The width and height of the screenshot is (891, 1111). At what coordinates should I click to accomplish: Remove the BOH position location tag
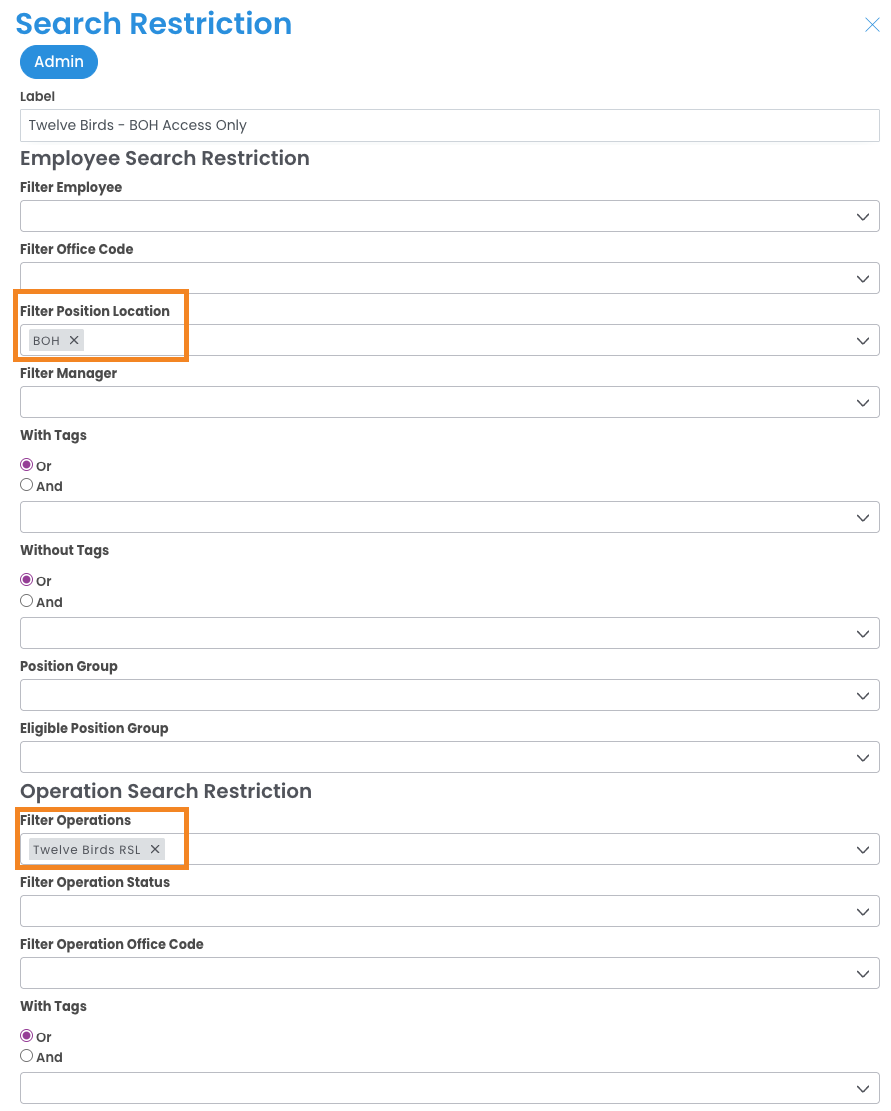[x=74, y=340]
